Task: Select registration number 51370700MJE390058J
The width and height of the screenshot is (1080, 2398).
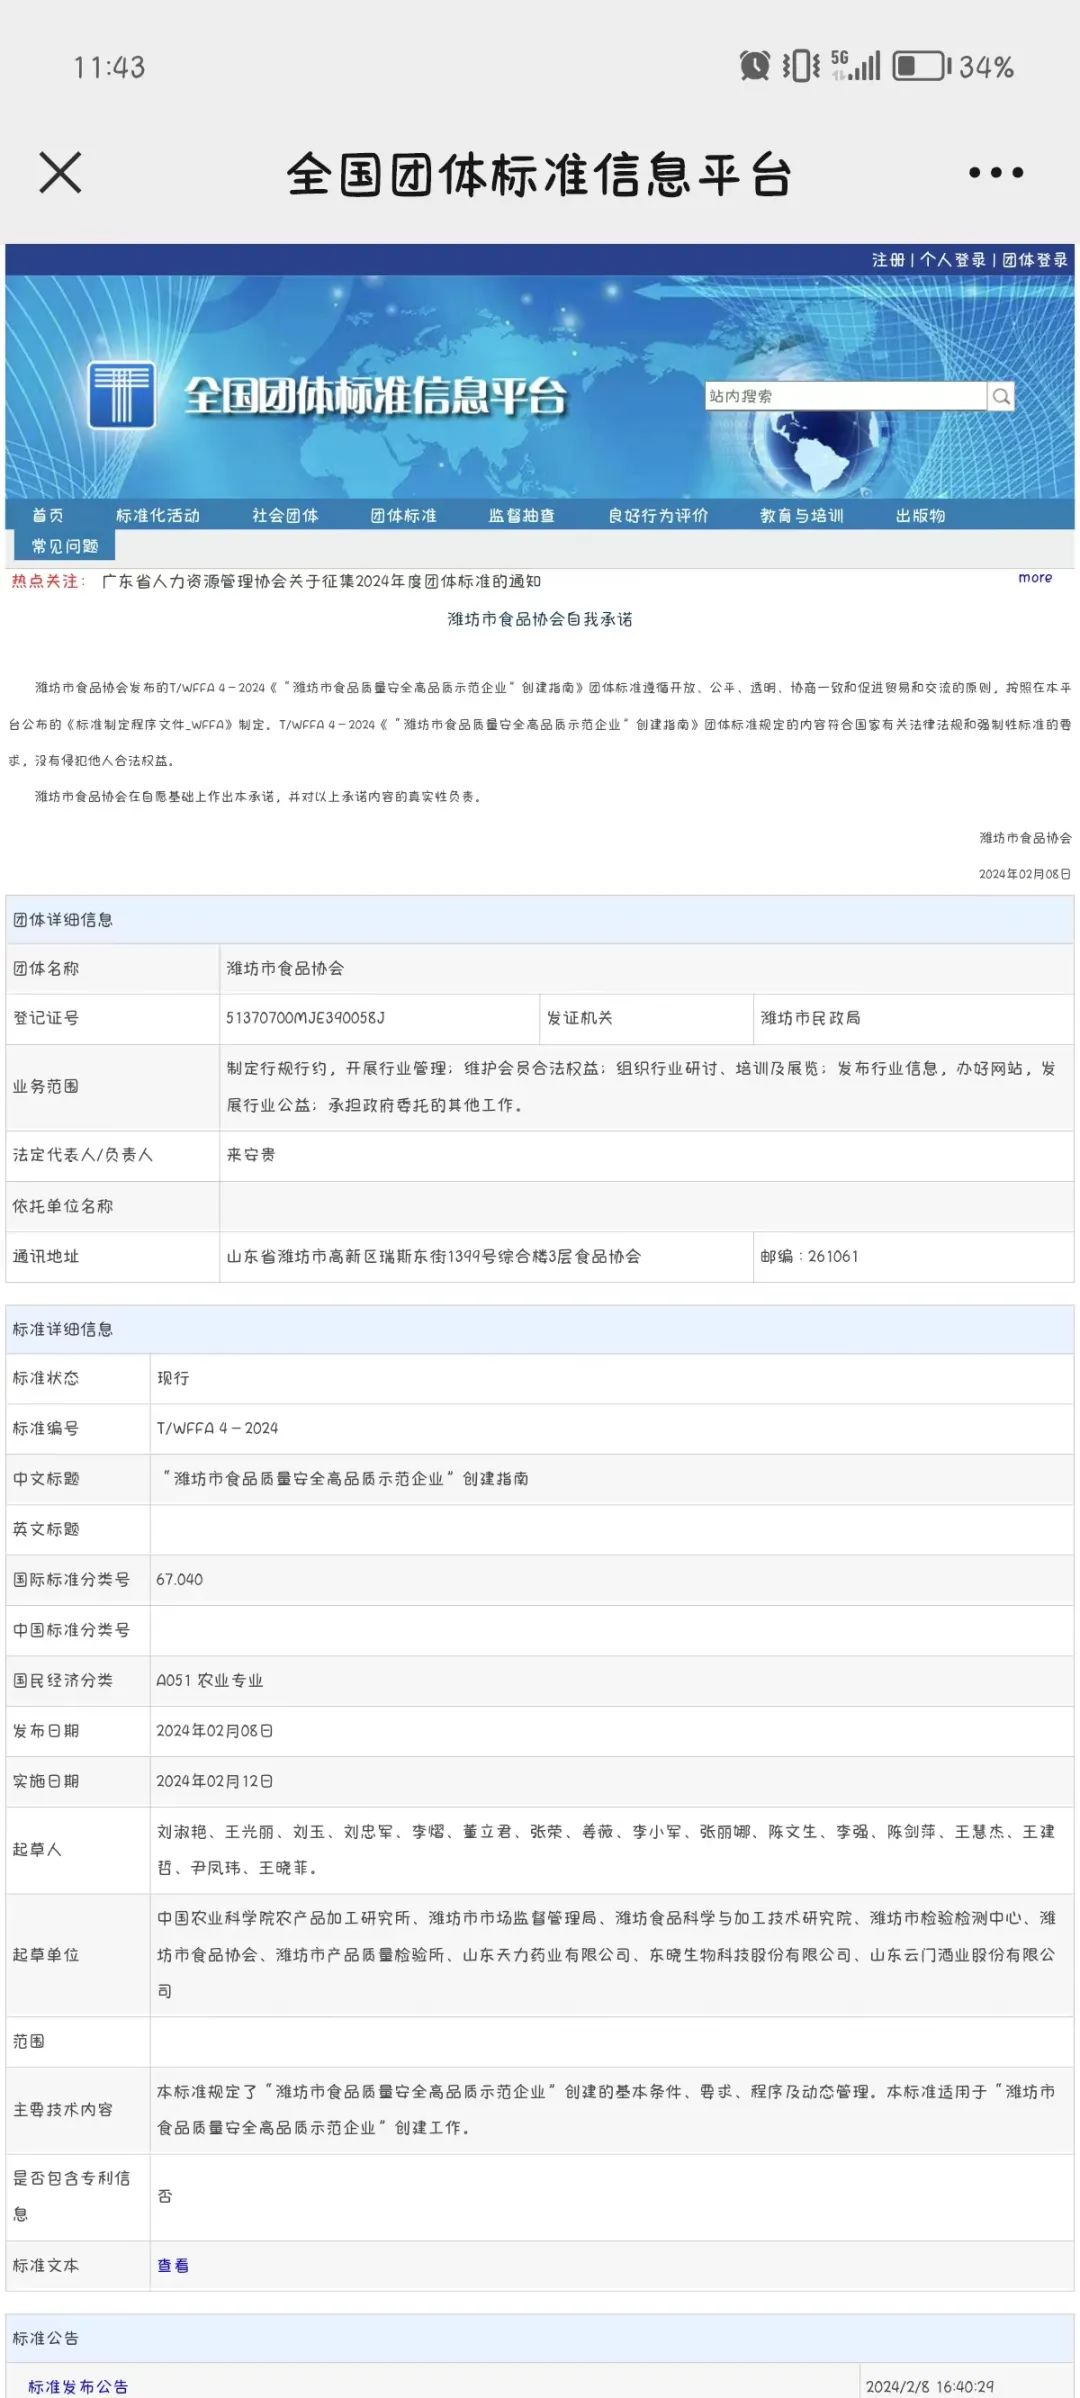Action: click(x=305, y=1018)
